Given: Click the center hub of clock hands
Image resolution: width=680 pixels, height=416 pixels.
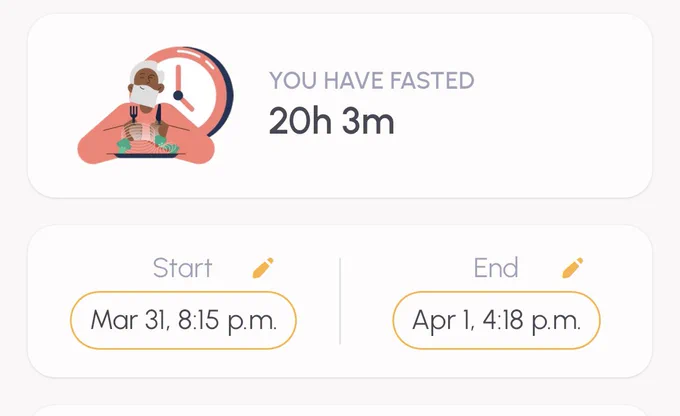Looking at the screenshot, I should click(178, 95).
